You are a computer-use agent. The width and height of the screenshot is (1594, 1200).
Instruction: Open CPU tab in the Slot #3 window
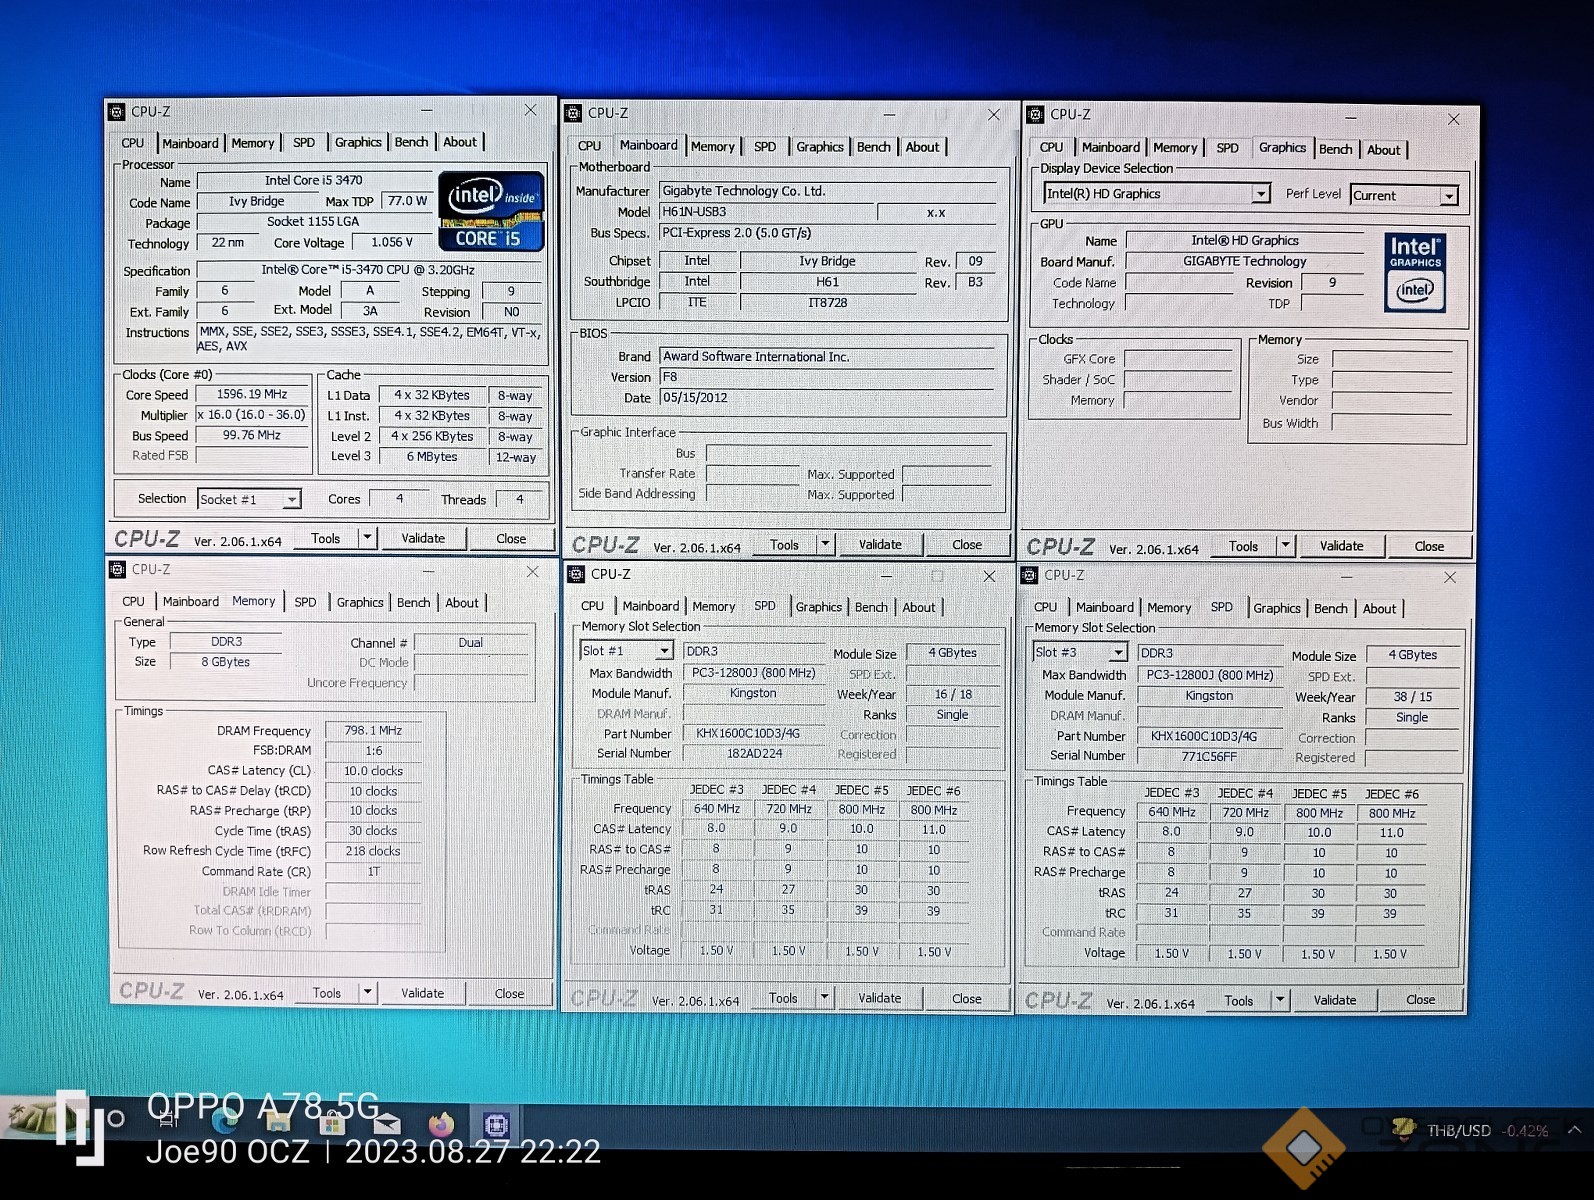(x=1046, y=607)
